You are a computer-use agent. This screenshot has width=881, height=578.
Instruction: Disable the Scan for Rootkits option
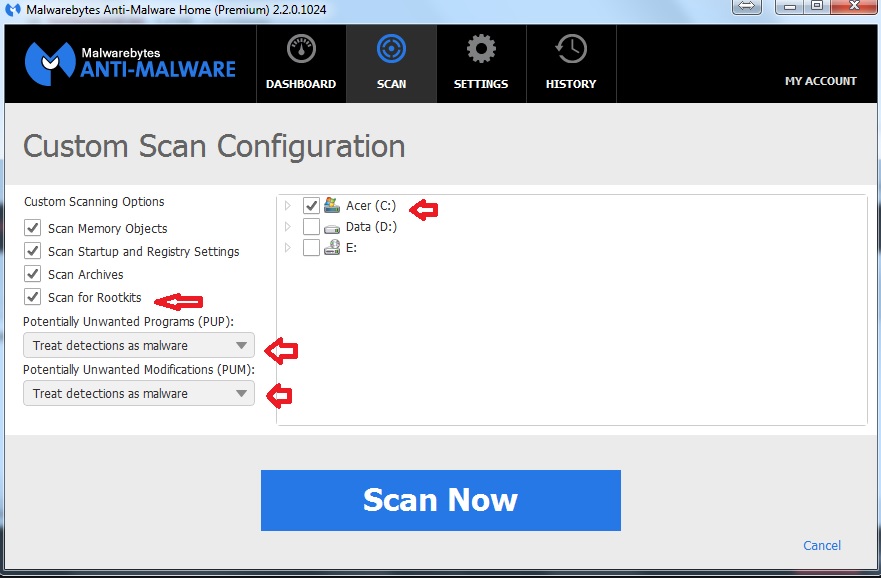pos(33,297)
